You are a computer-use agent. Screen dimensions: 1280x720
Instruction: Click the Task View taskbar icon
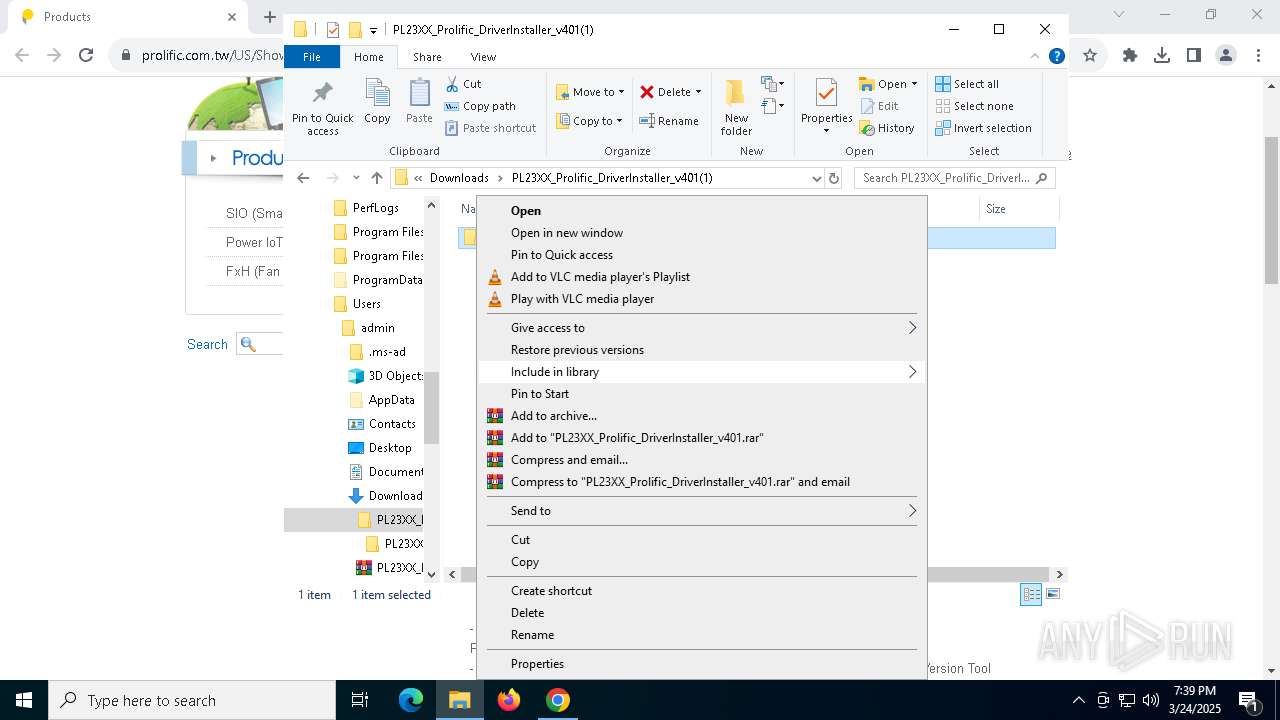(360, 700)
